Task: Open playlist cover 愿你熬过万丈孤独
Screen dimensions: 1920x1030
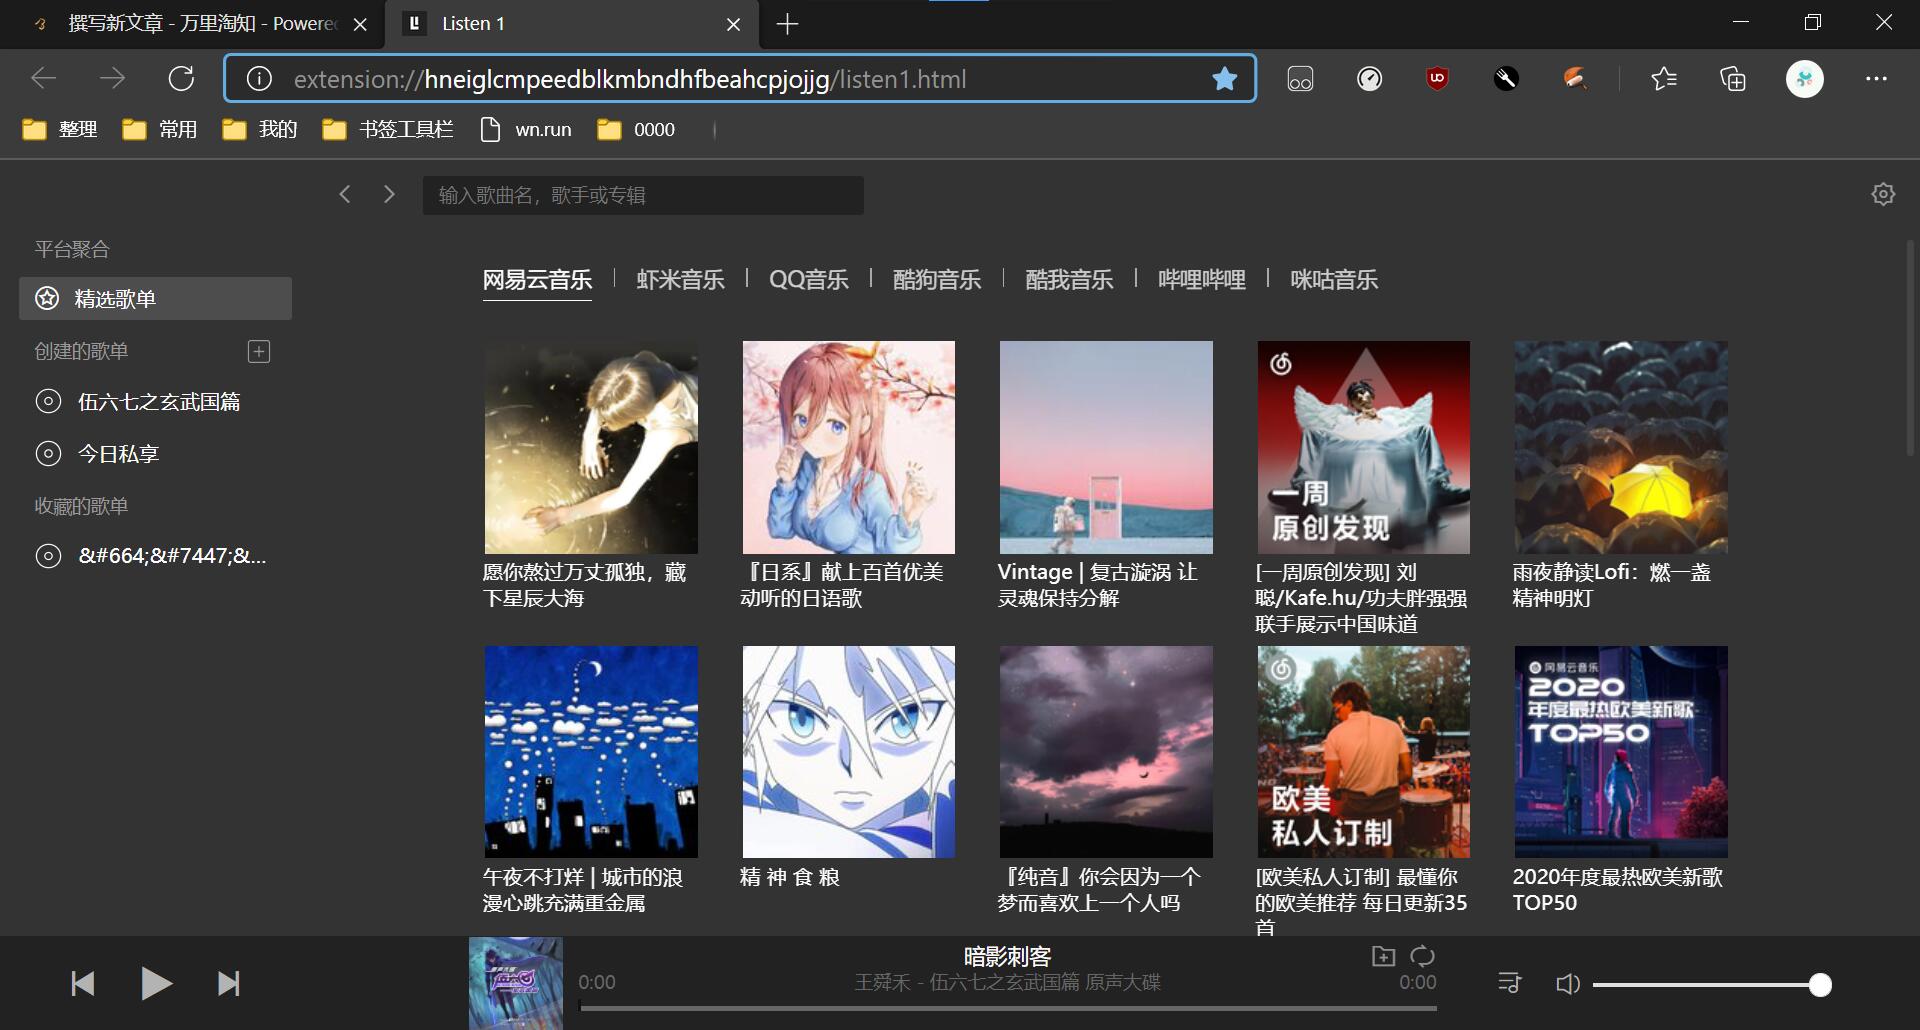Action: 591,447
